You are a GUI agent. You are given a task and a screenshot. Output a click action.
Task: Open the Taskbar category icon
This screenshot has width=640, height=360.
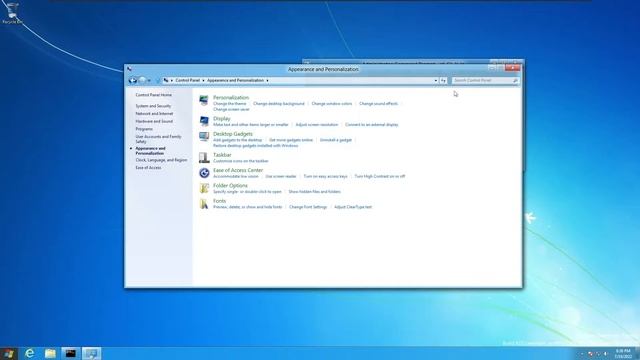(x=204, y=158)
